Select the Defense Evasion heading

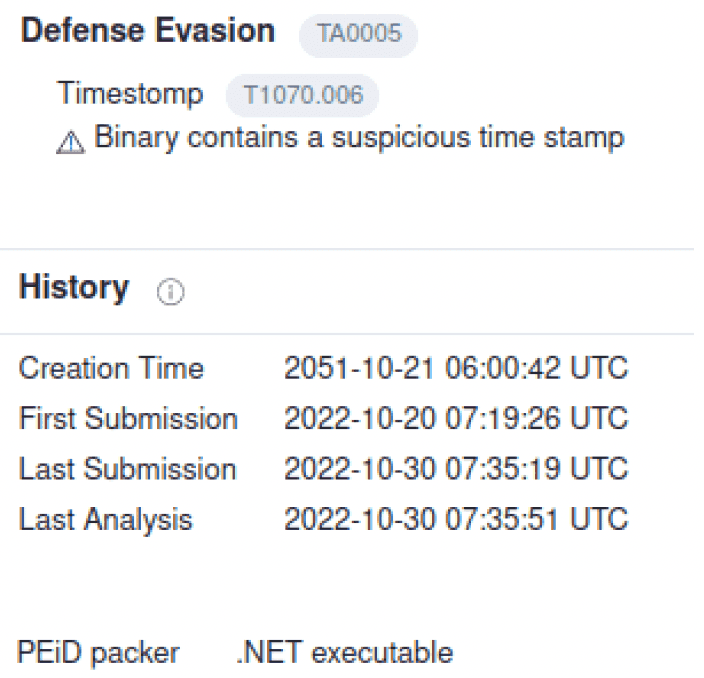(148, 32)
